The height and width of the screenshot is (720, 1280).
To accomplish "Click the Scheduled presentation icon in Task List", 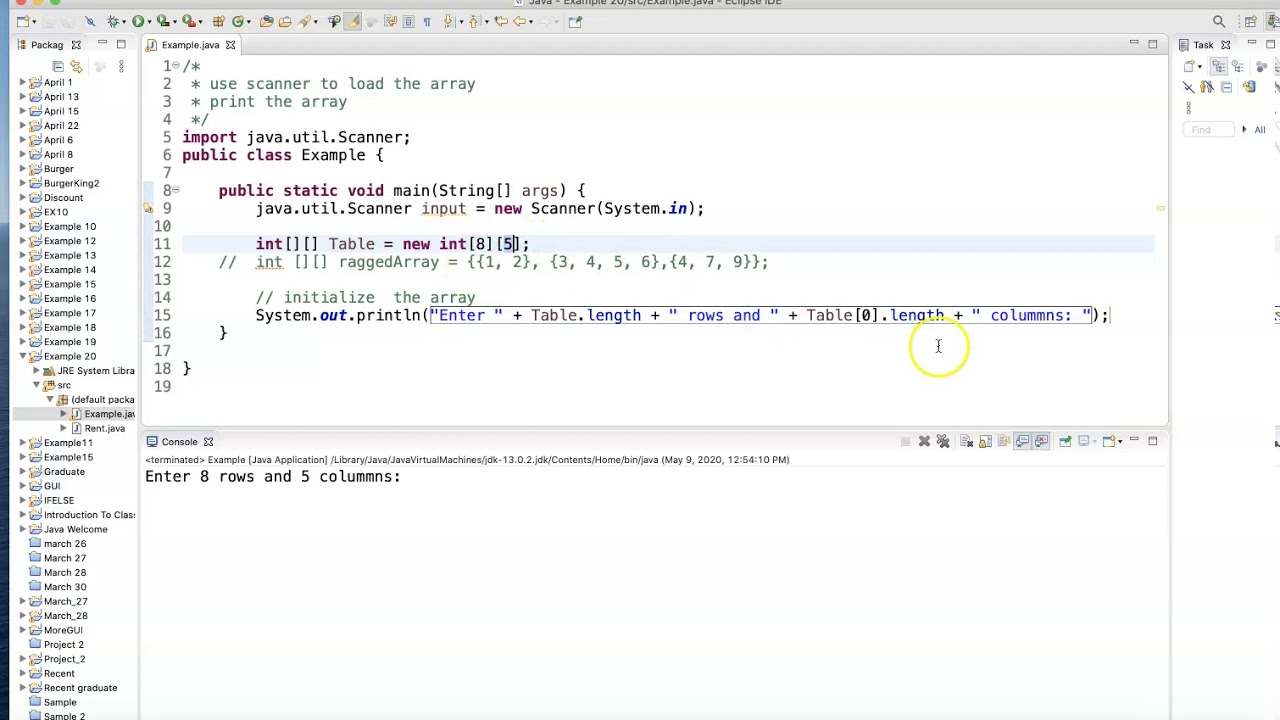I will [1238, 66].
